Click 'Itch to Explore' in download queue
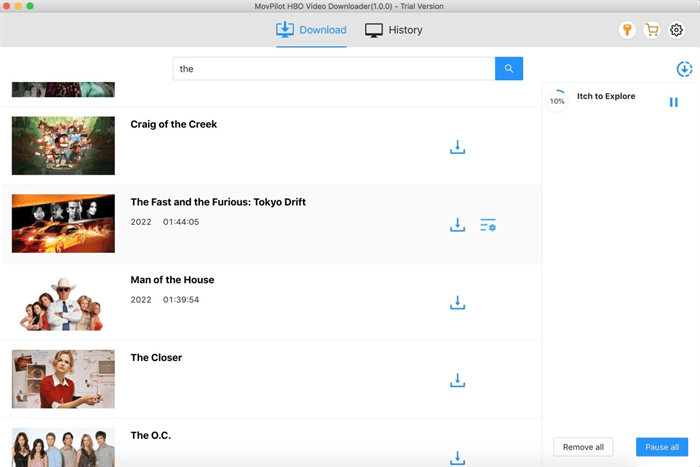Screen dimensions: 700x467 click(x=606, y=96)
